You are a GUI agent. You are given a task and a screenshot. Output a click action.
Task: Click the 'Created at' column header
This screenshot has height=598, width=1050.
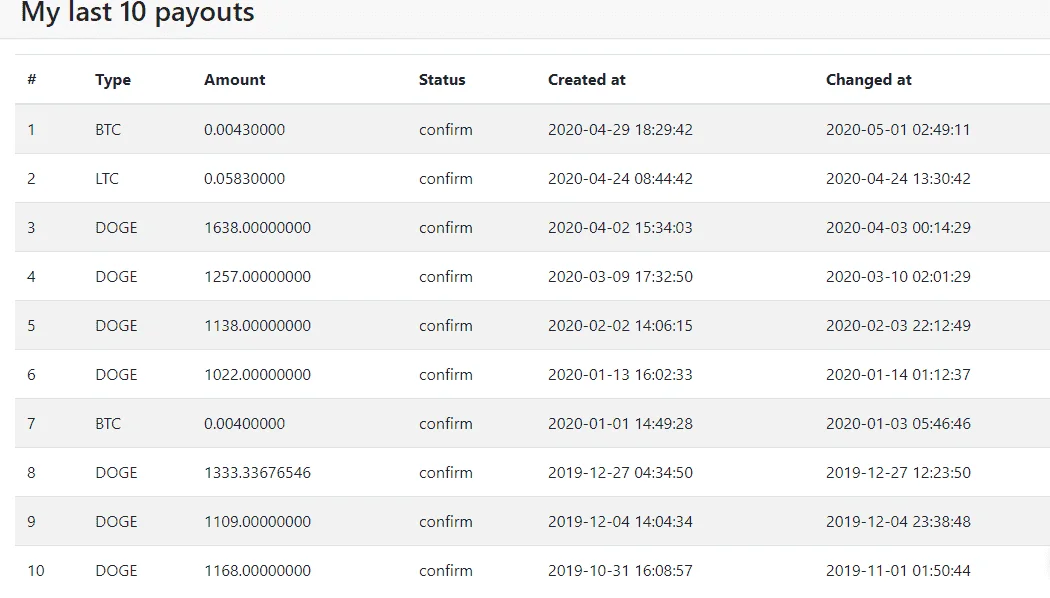pyautogui.click(x=587, y=80)
